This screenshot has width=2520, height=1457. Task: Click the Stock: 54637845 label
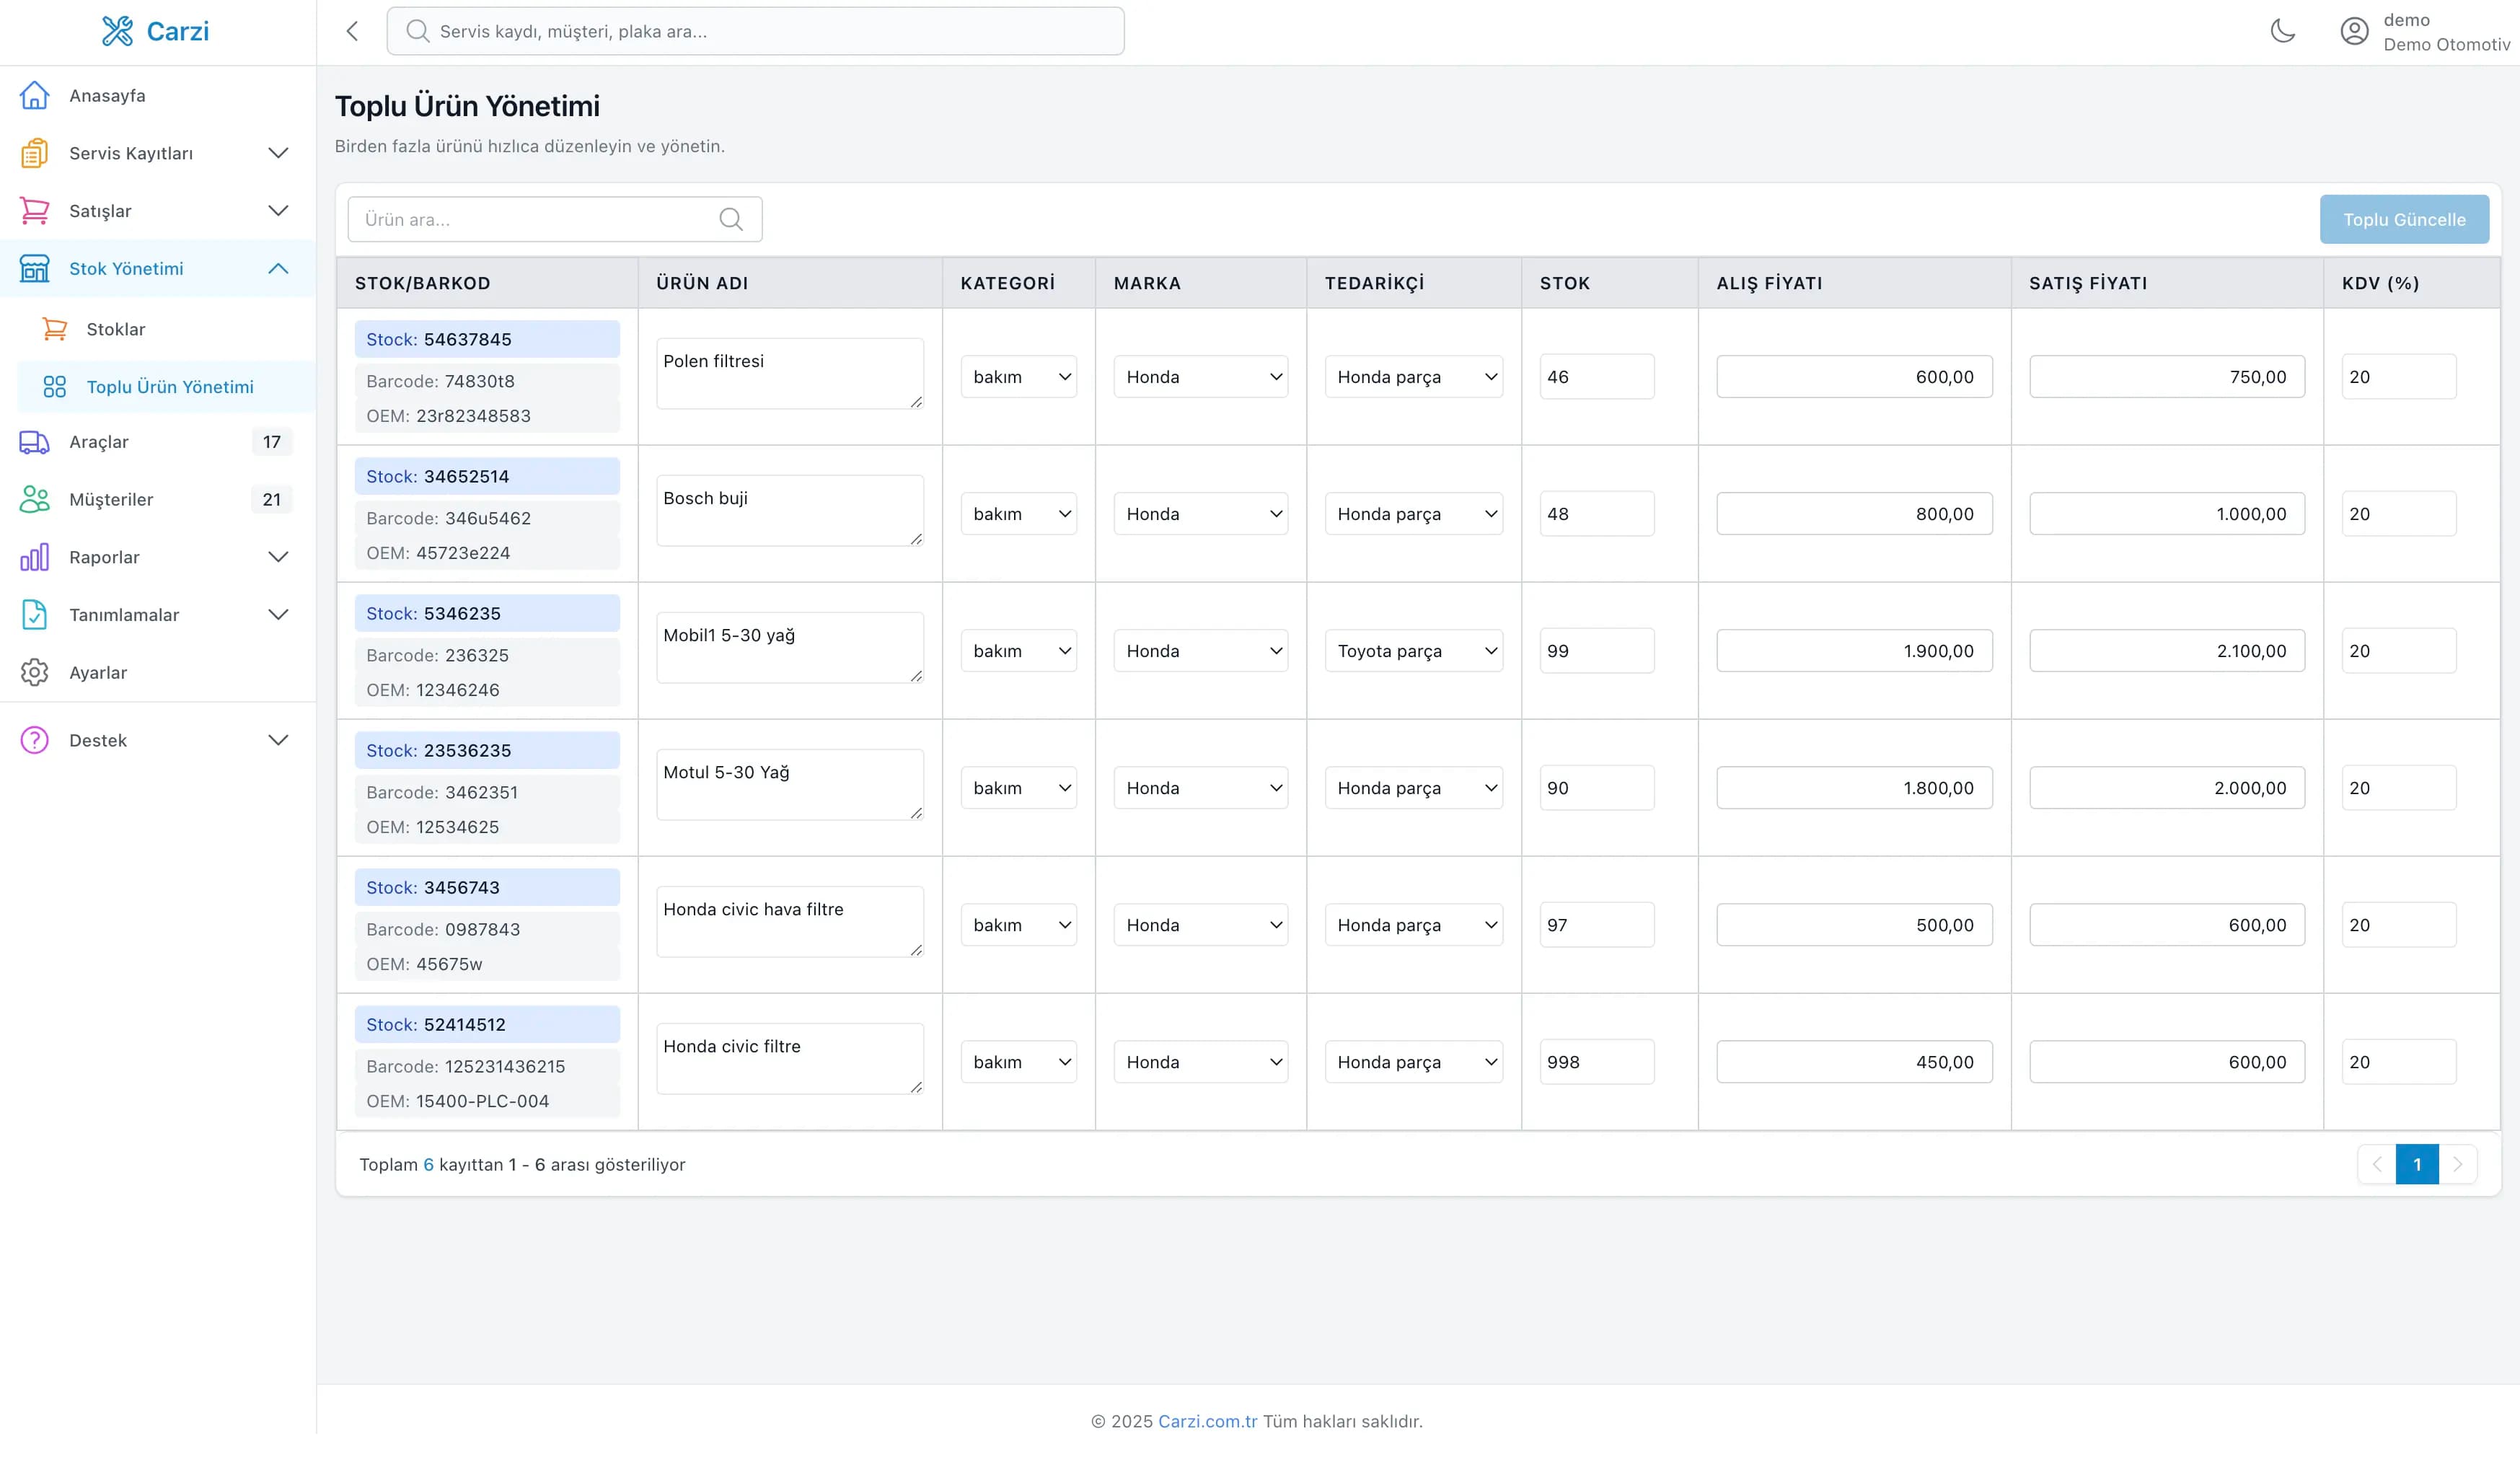(x=487, y=339)
